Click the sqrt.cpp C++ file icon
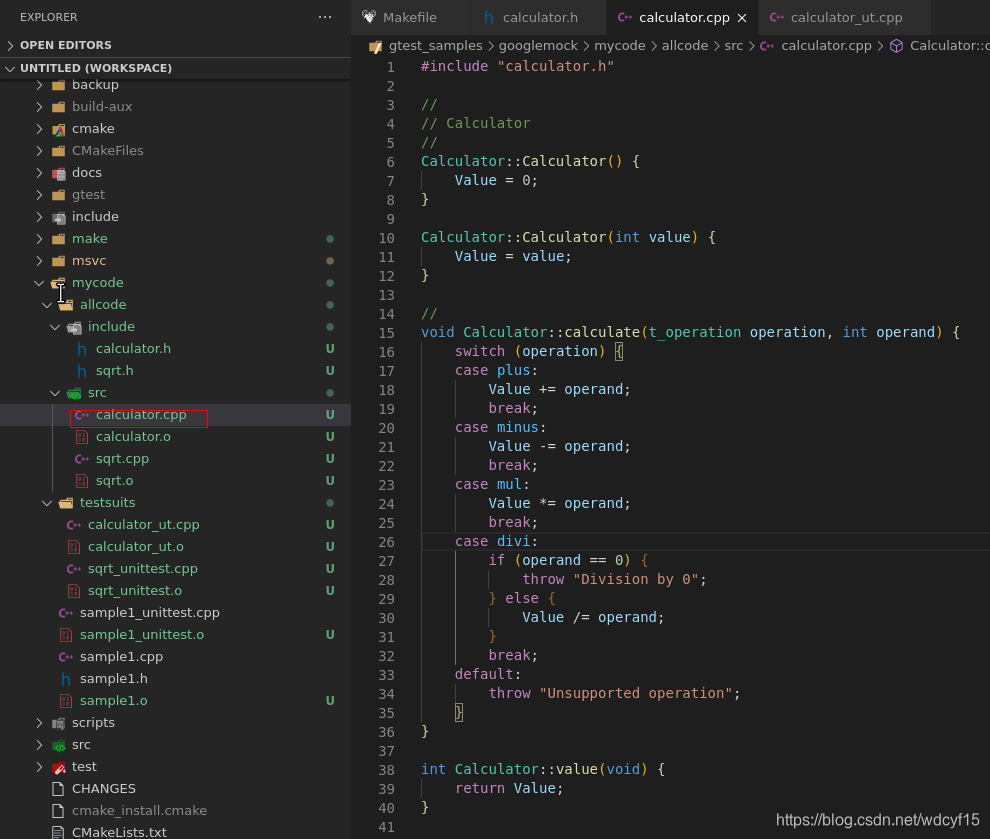This screenshot has height=839, width=990. [x=82, y=459]
